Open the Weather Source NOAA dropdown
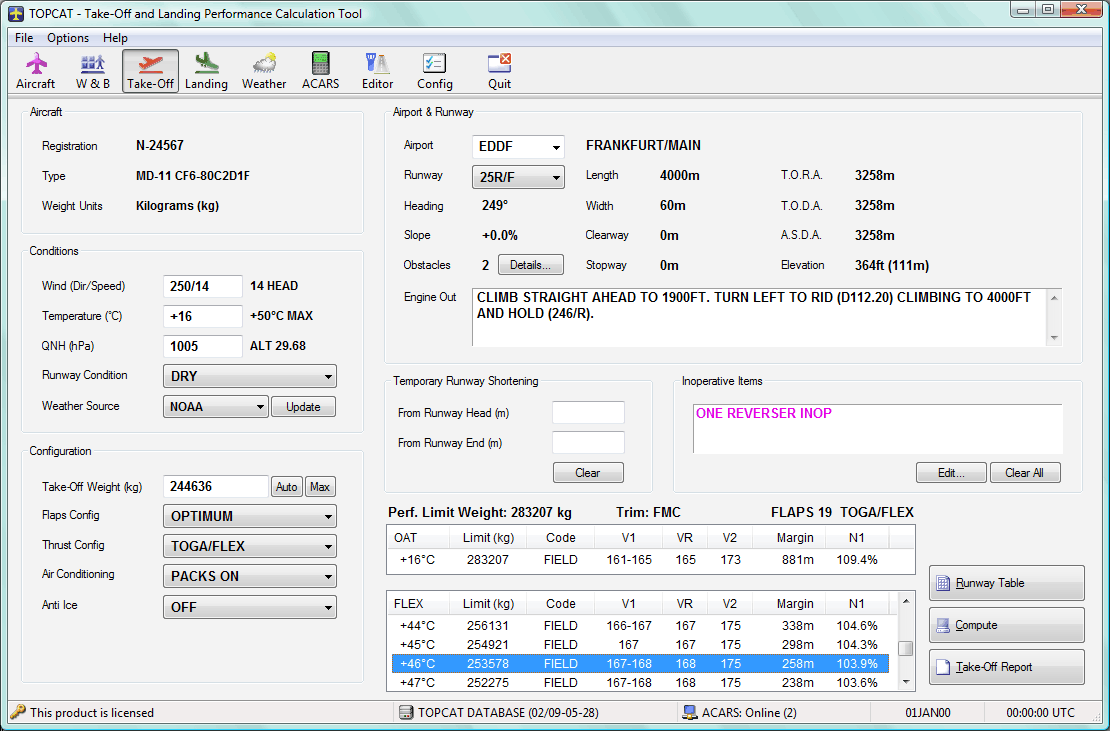Image resolution: width=1110 pixels, height=731 pixels. pyautogui.click(x=215, y=406)
